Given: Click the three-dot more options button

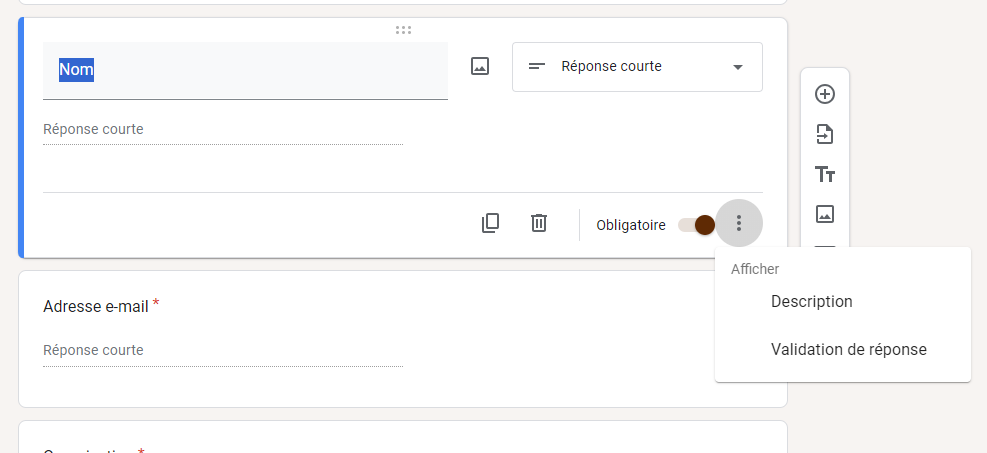Looking at the screenshot, I should coord(739,223).
